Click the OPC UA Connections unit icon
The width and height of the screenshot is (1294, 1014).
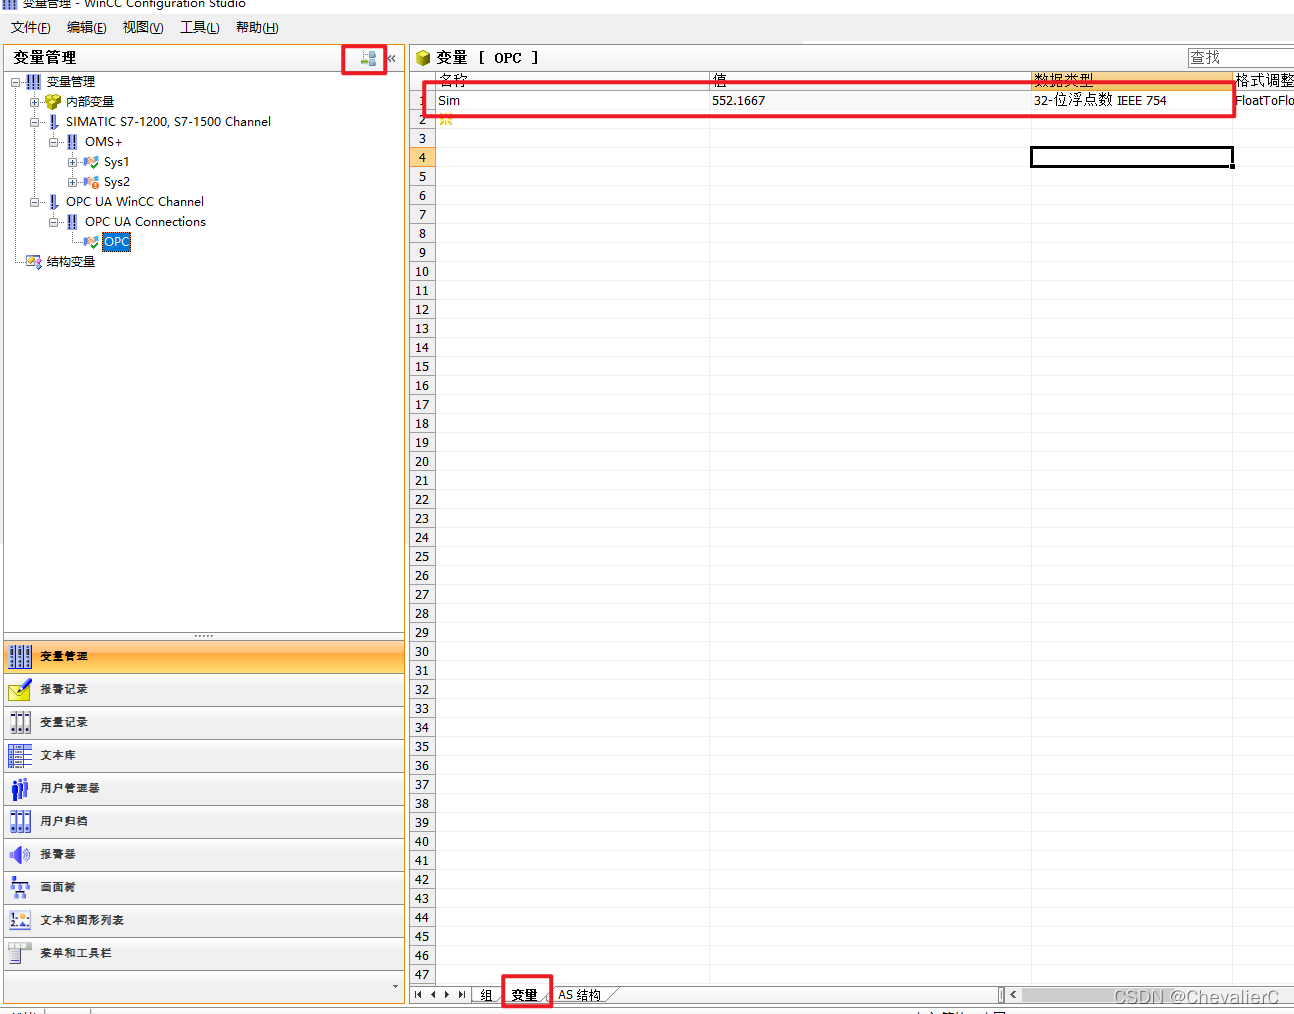(72, 222)
